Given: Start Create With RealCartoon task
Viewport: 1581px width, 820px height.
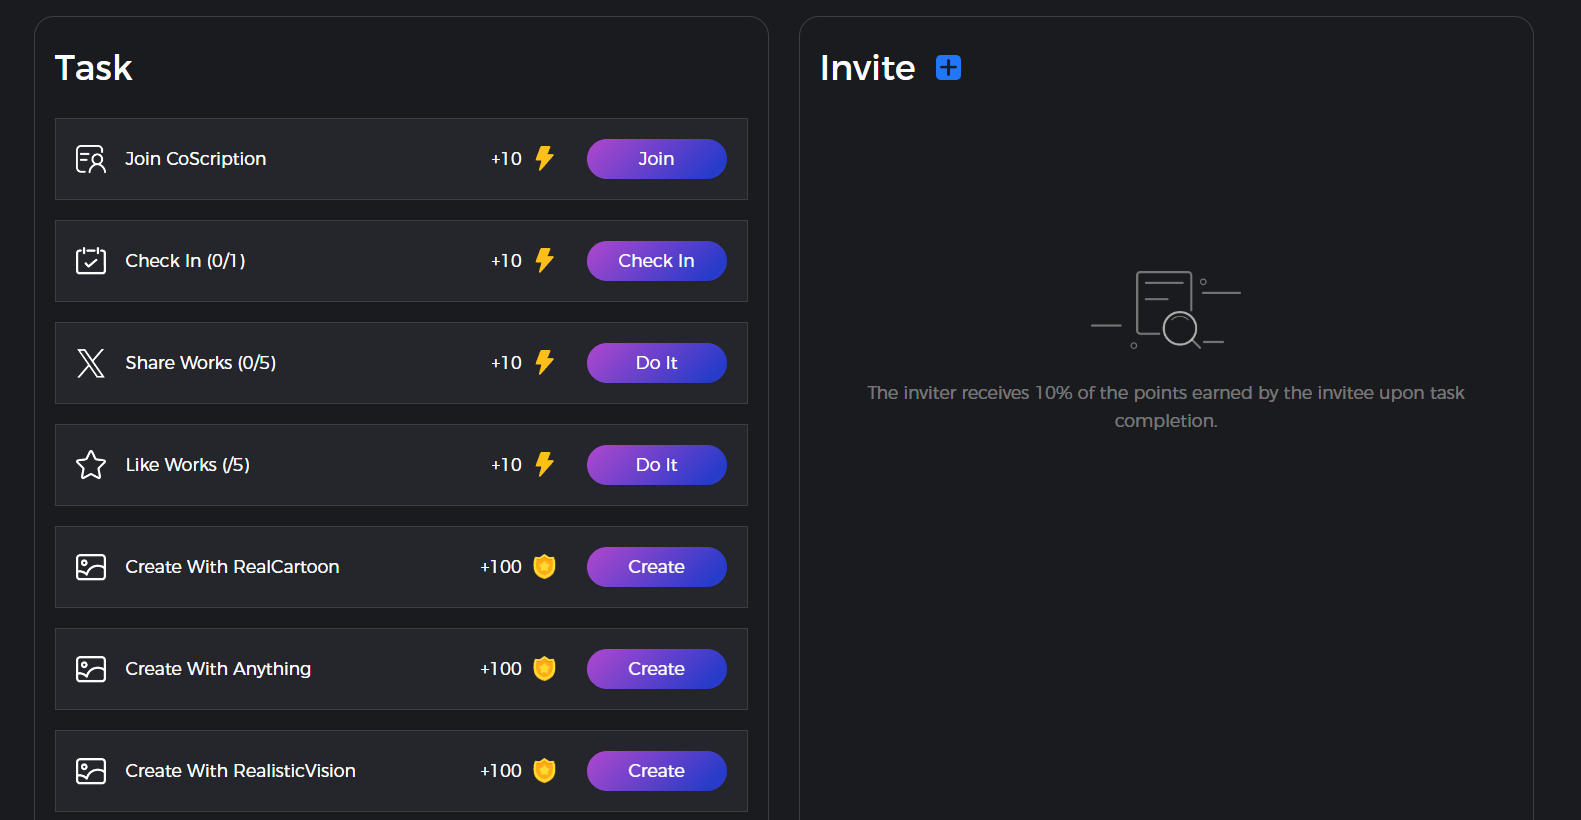Looking at the screenshot, I should pos(656,566).
